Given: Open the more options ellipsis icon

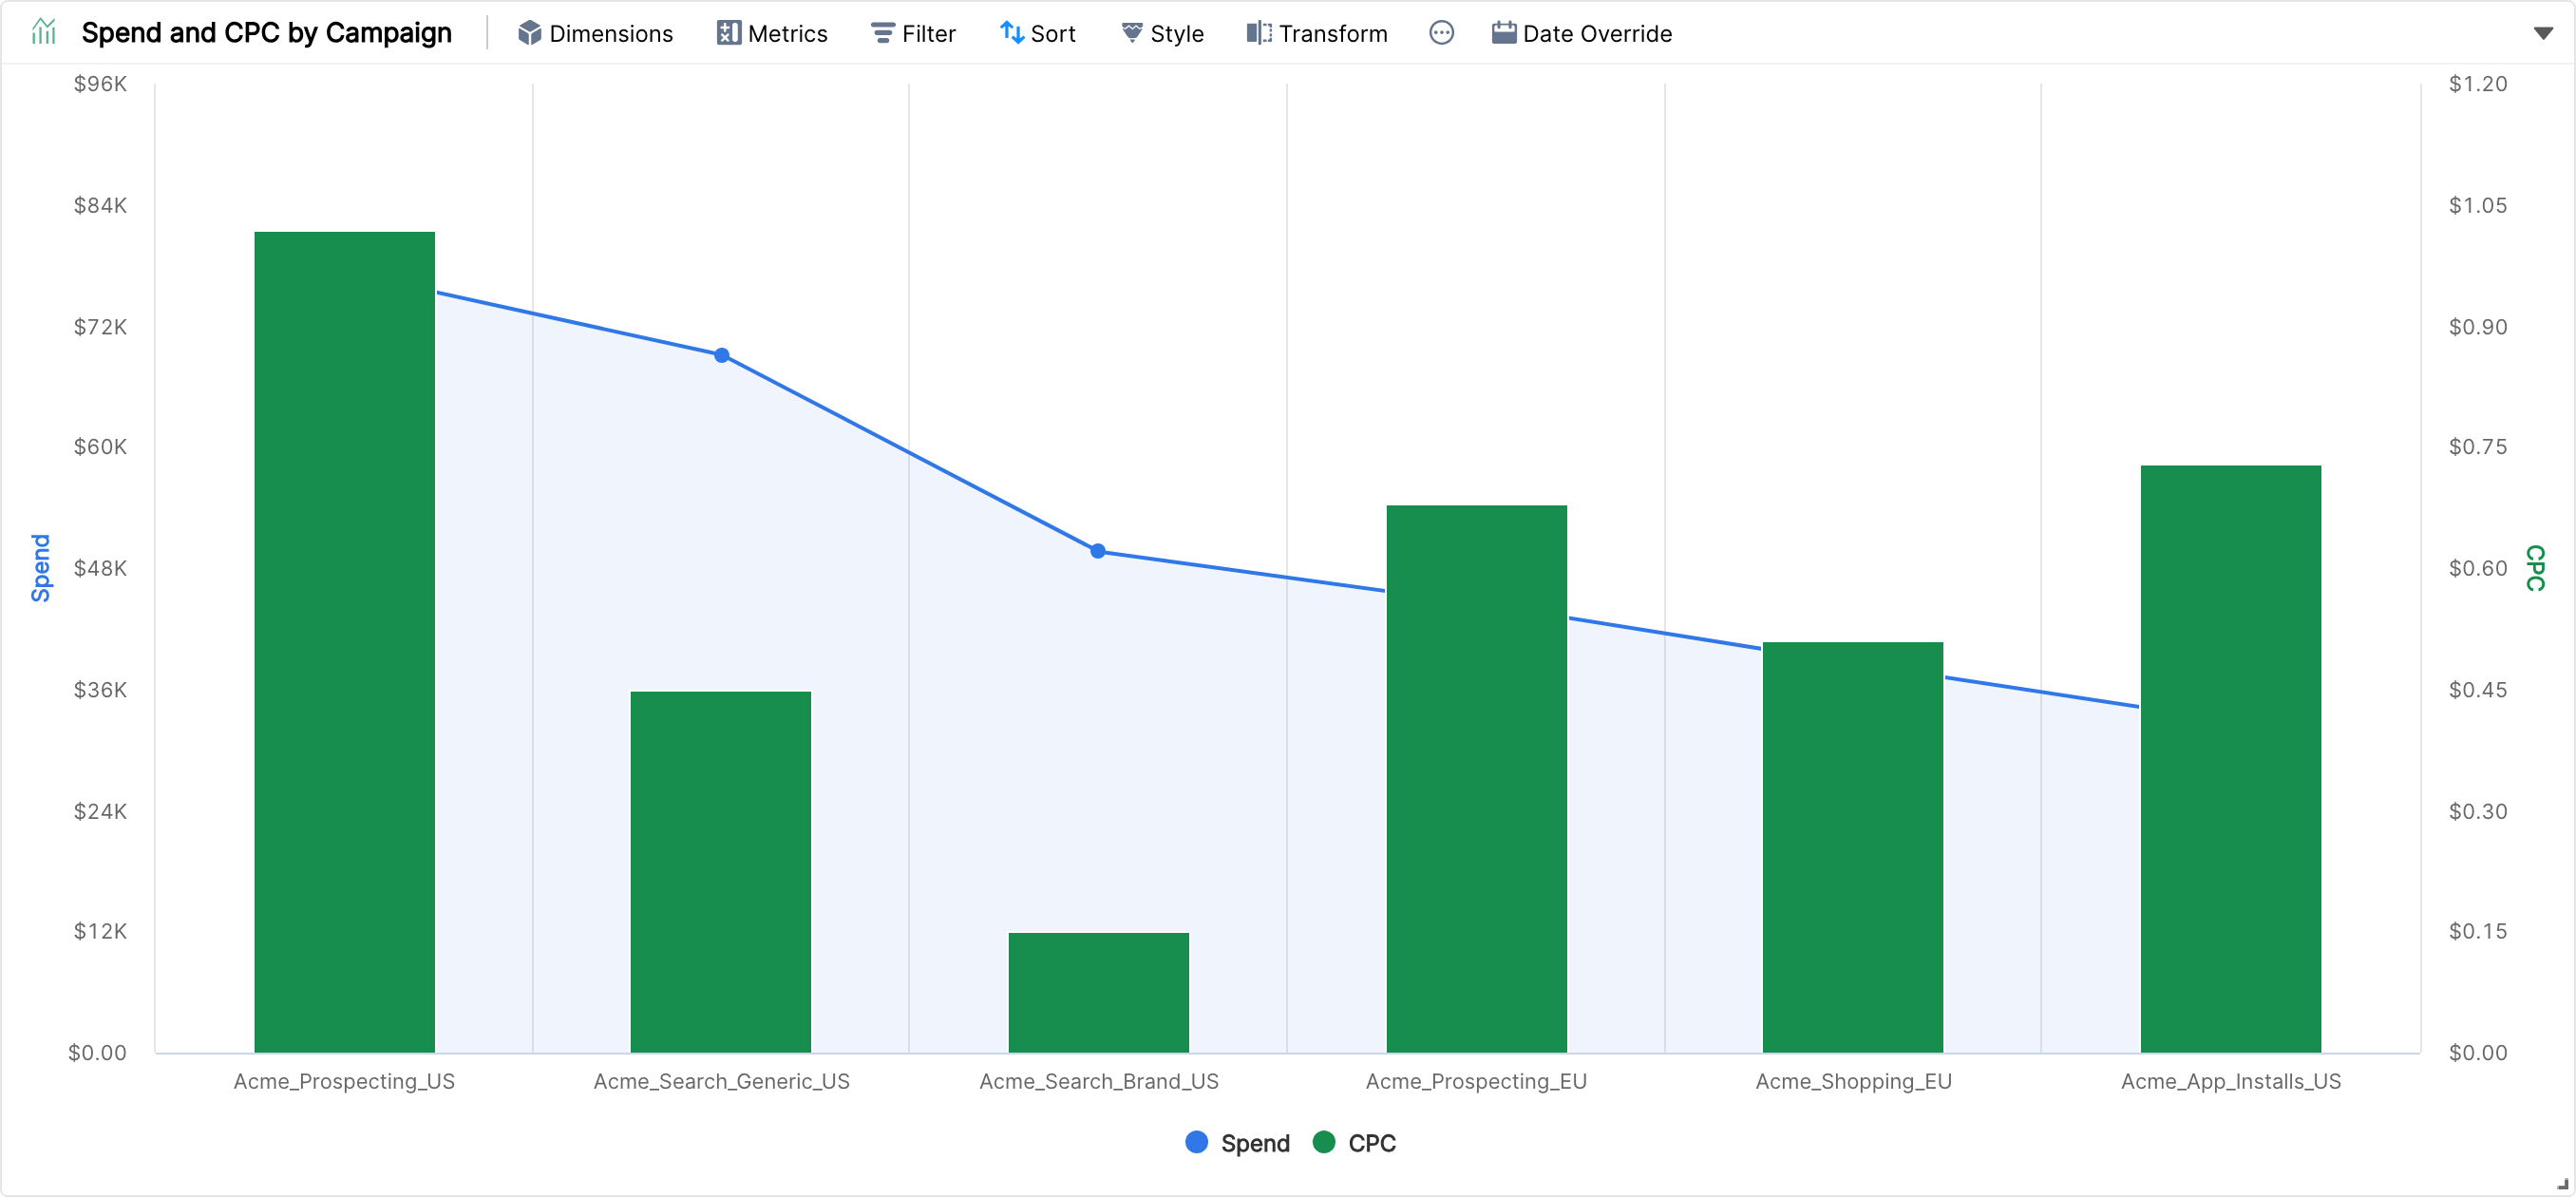Looking at the screenshot, I should tap(1441, 33).
